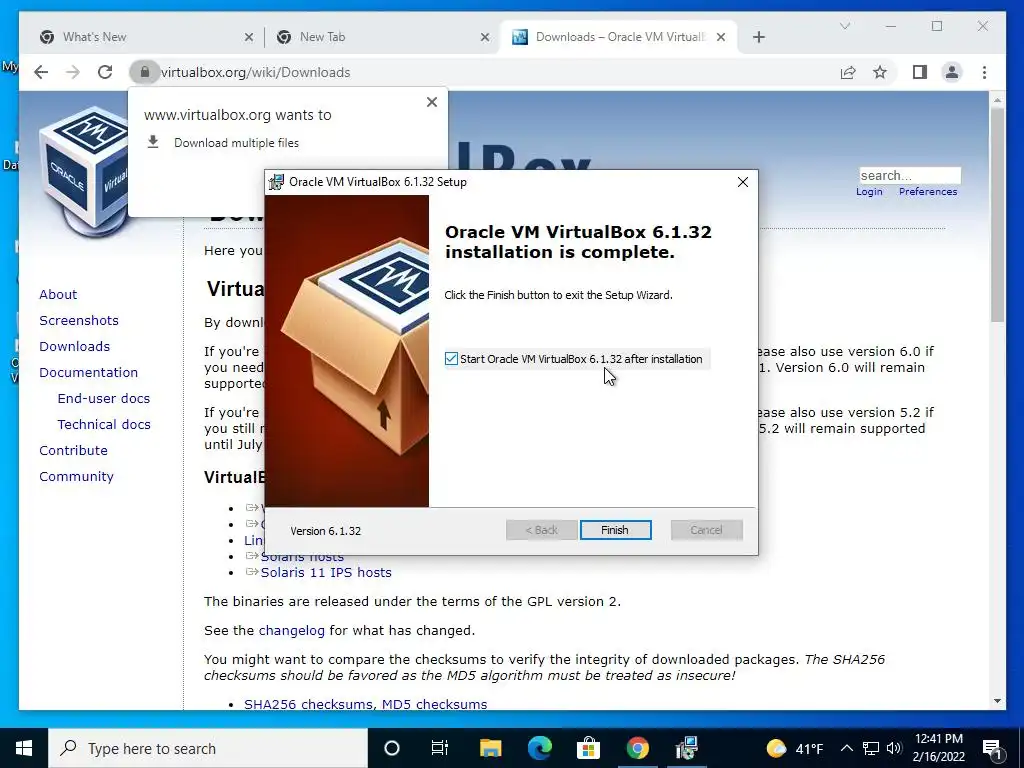Open the Contribute sidebar link
Viewport: 1024px width, 768px height.
point(73,451)
